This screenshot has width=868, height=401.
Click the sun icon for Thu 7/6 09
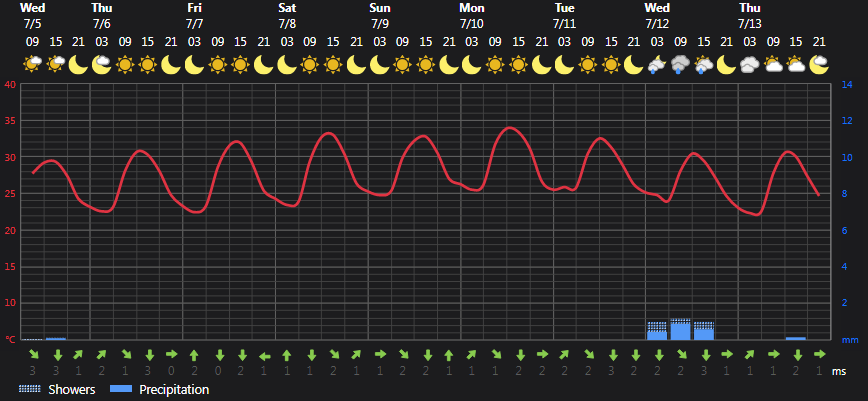pos(125,64)
